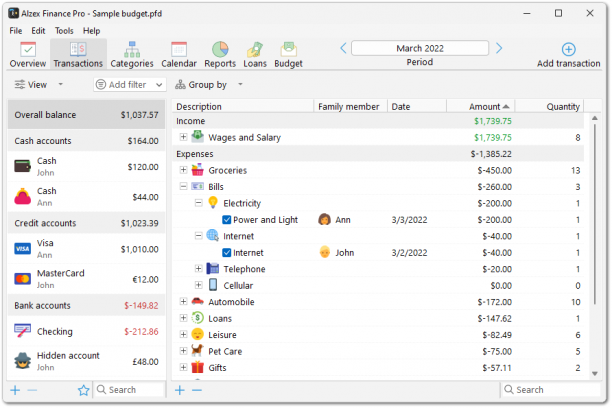Screen dimensions: 612x408
Task: Collapse the Electricity subcategory
Action: pyautogui.click(x=199, y=203)
